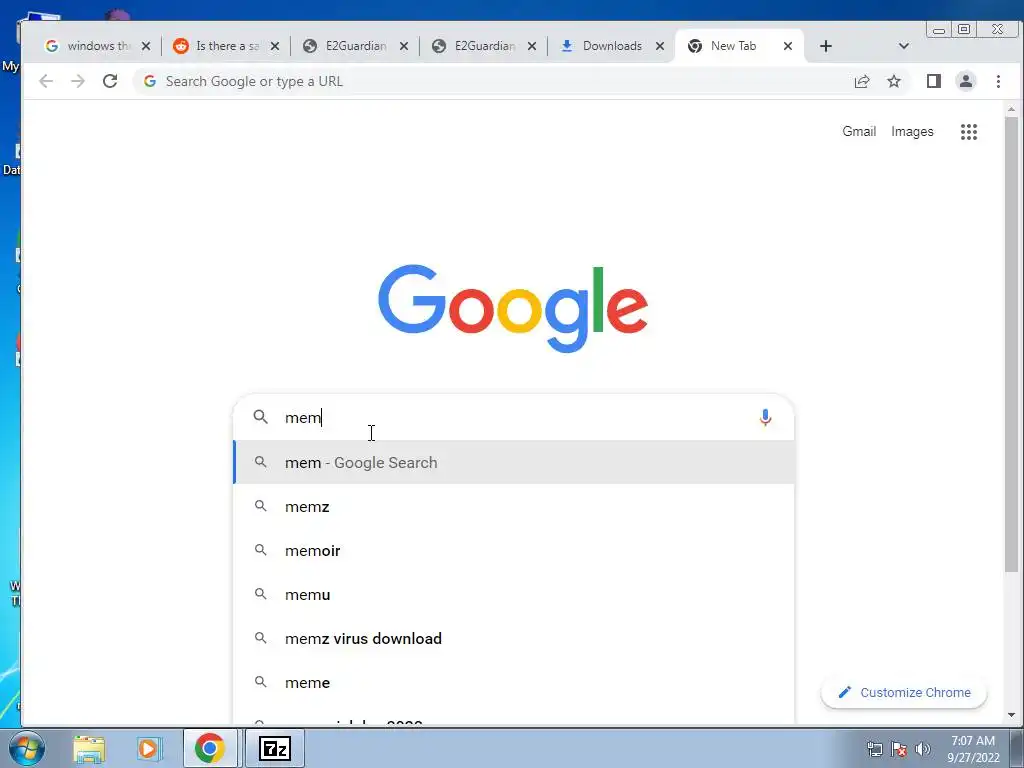Click the browser back arrow
Image resolution: width=1024 pixels, height=768 pixels.
tap(46, 81)
